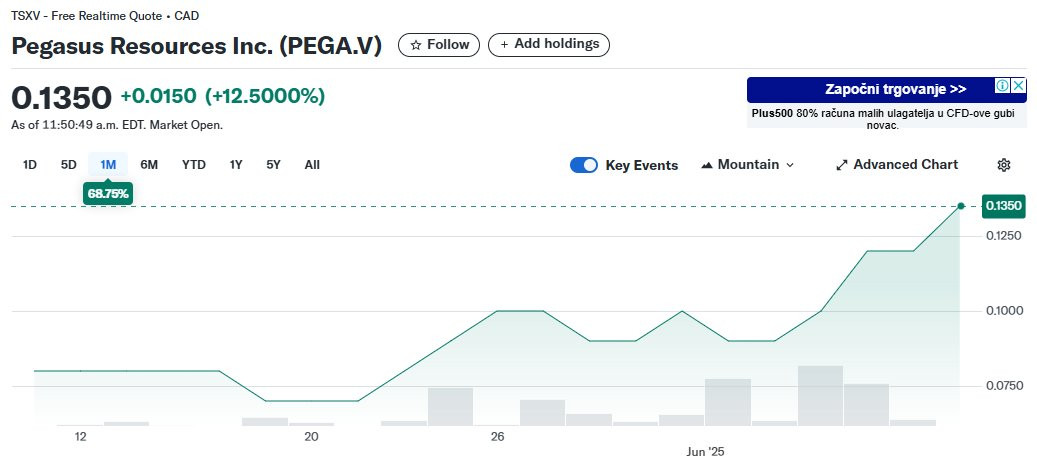Click the Advanced Chart expand arrows icon
Viewport: 1037px width, 467px height.
pos(841,165)
